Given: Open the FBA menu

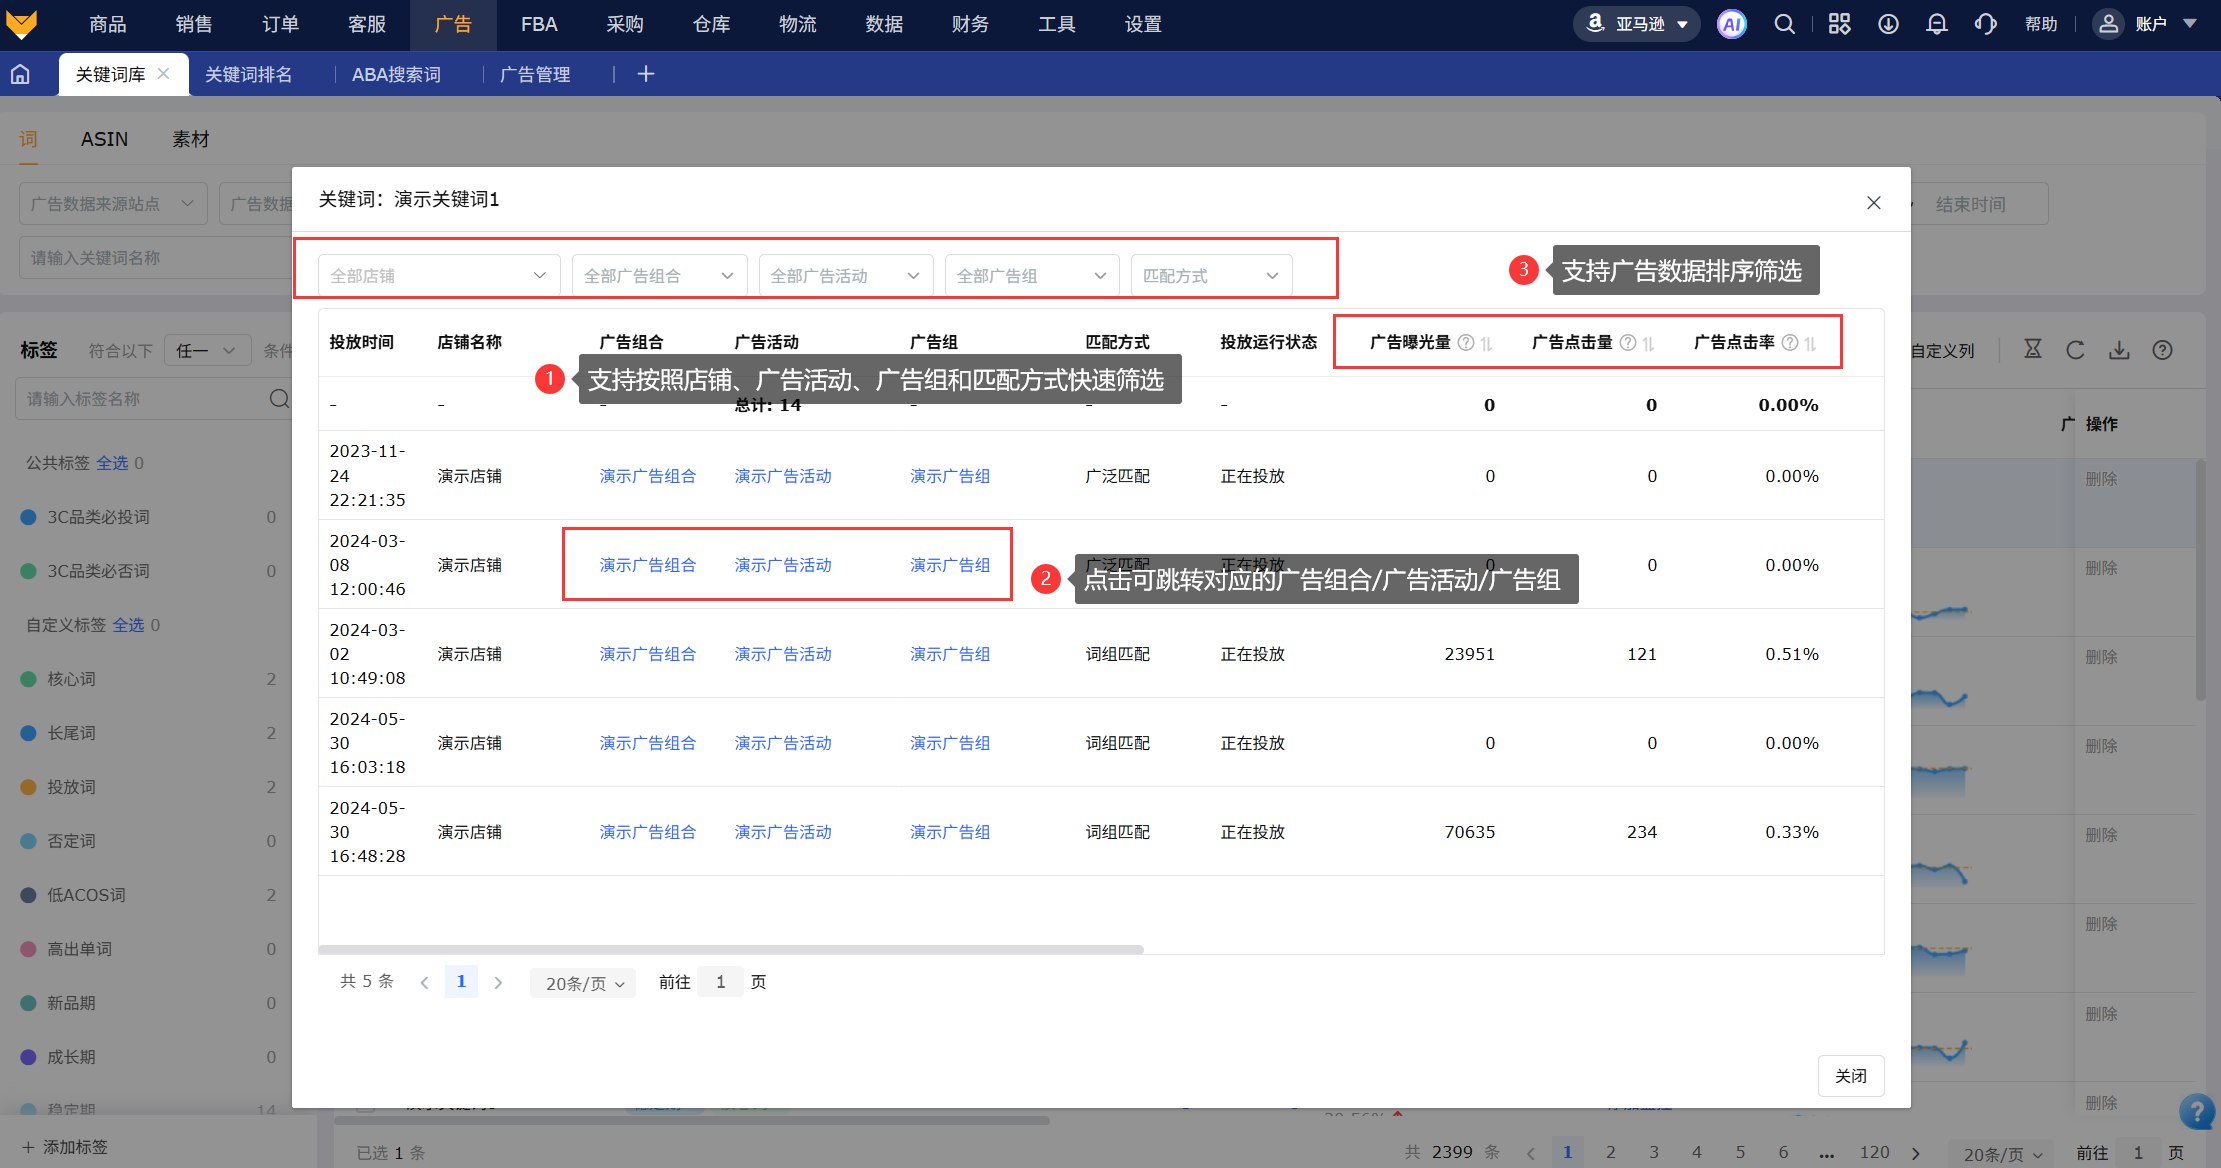Looking at the screenshot, I should tap(539, 24).
